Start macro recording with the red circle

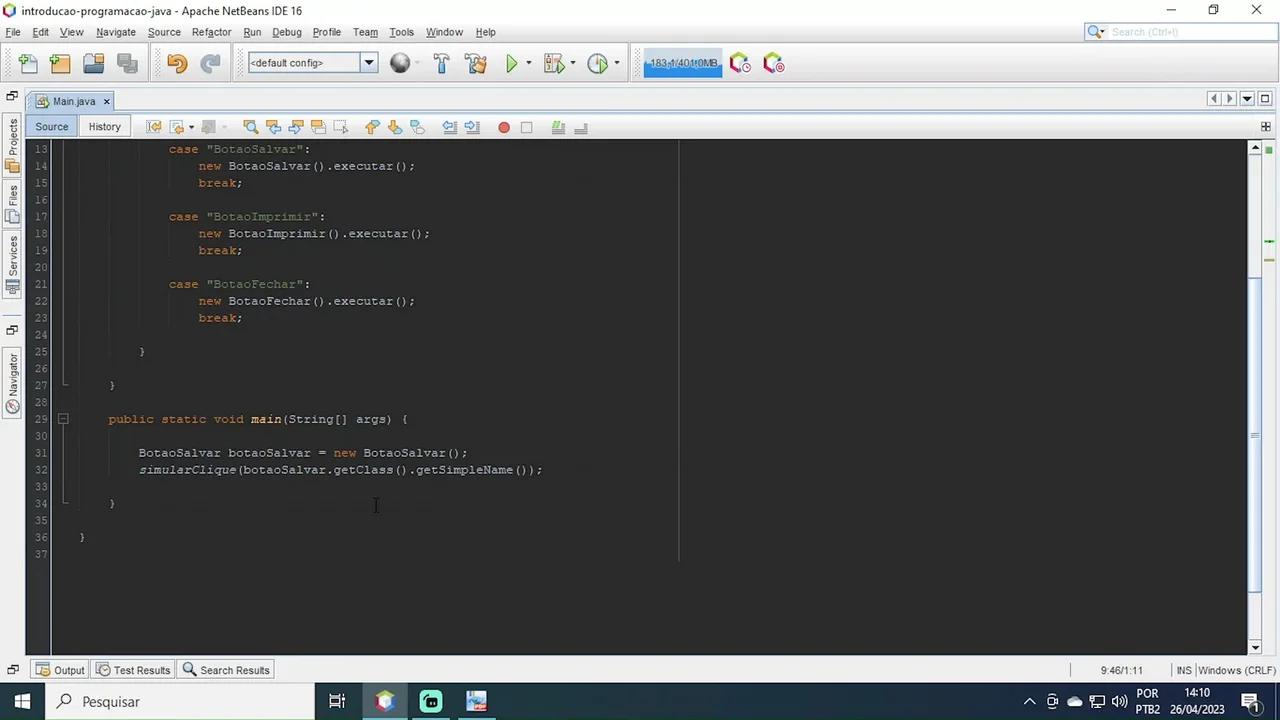pyautogui.click(x=504, y=127)
